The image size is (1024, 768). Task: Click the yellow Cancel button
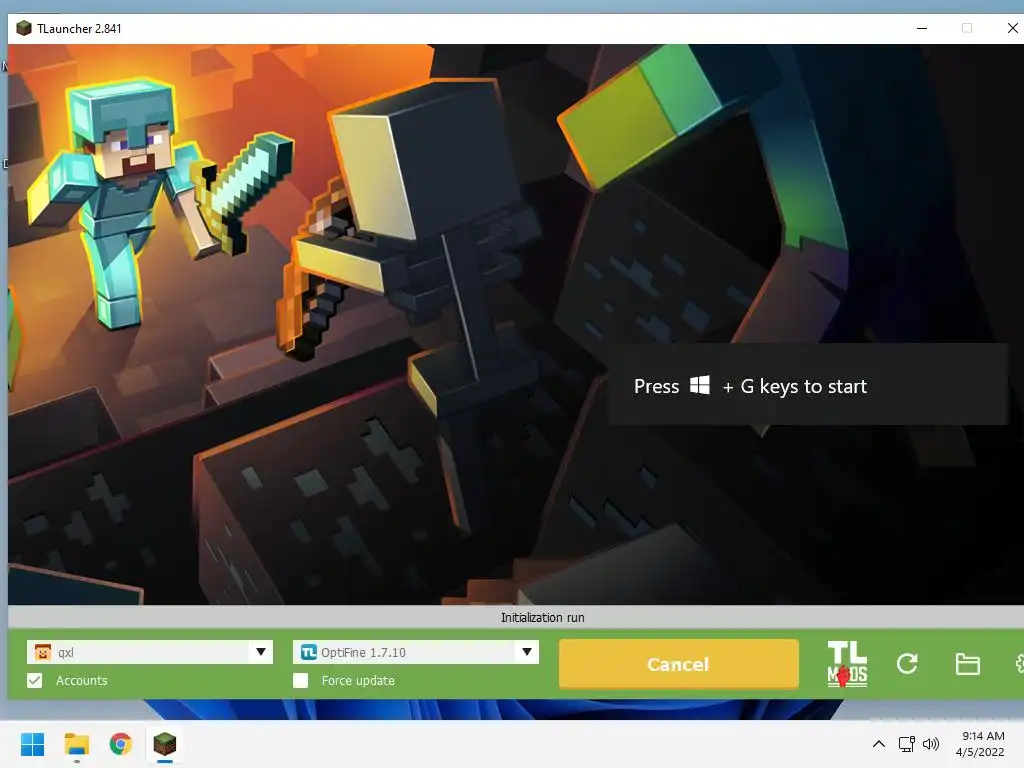pyautogui.click(x=679, y=664)
